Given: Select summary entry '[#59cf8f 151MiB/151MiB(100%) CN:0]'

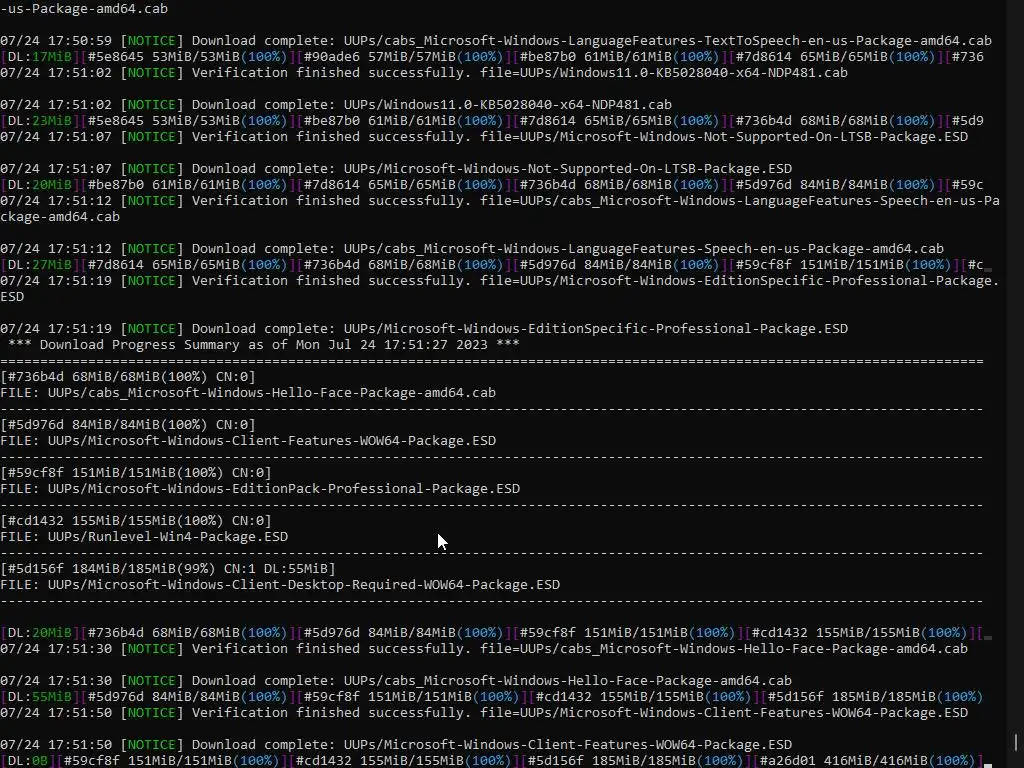Looking at the screenshot, I should (x=136, y=472).
